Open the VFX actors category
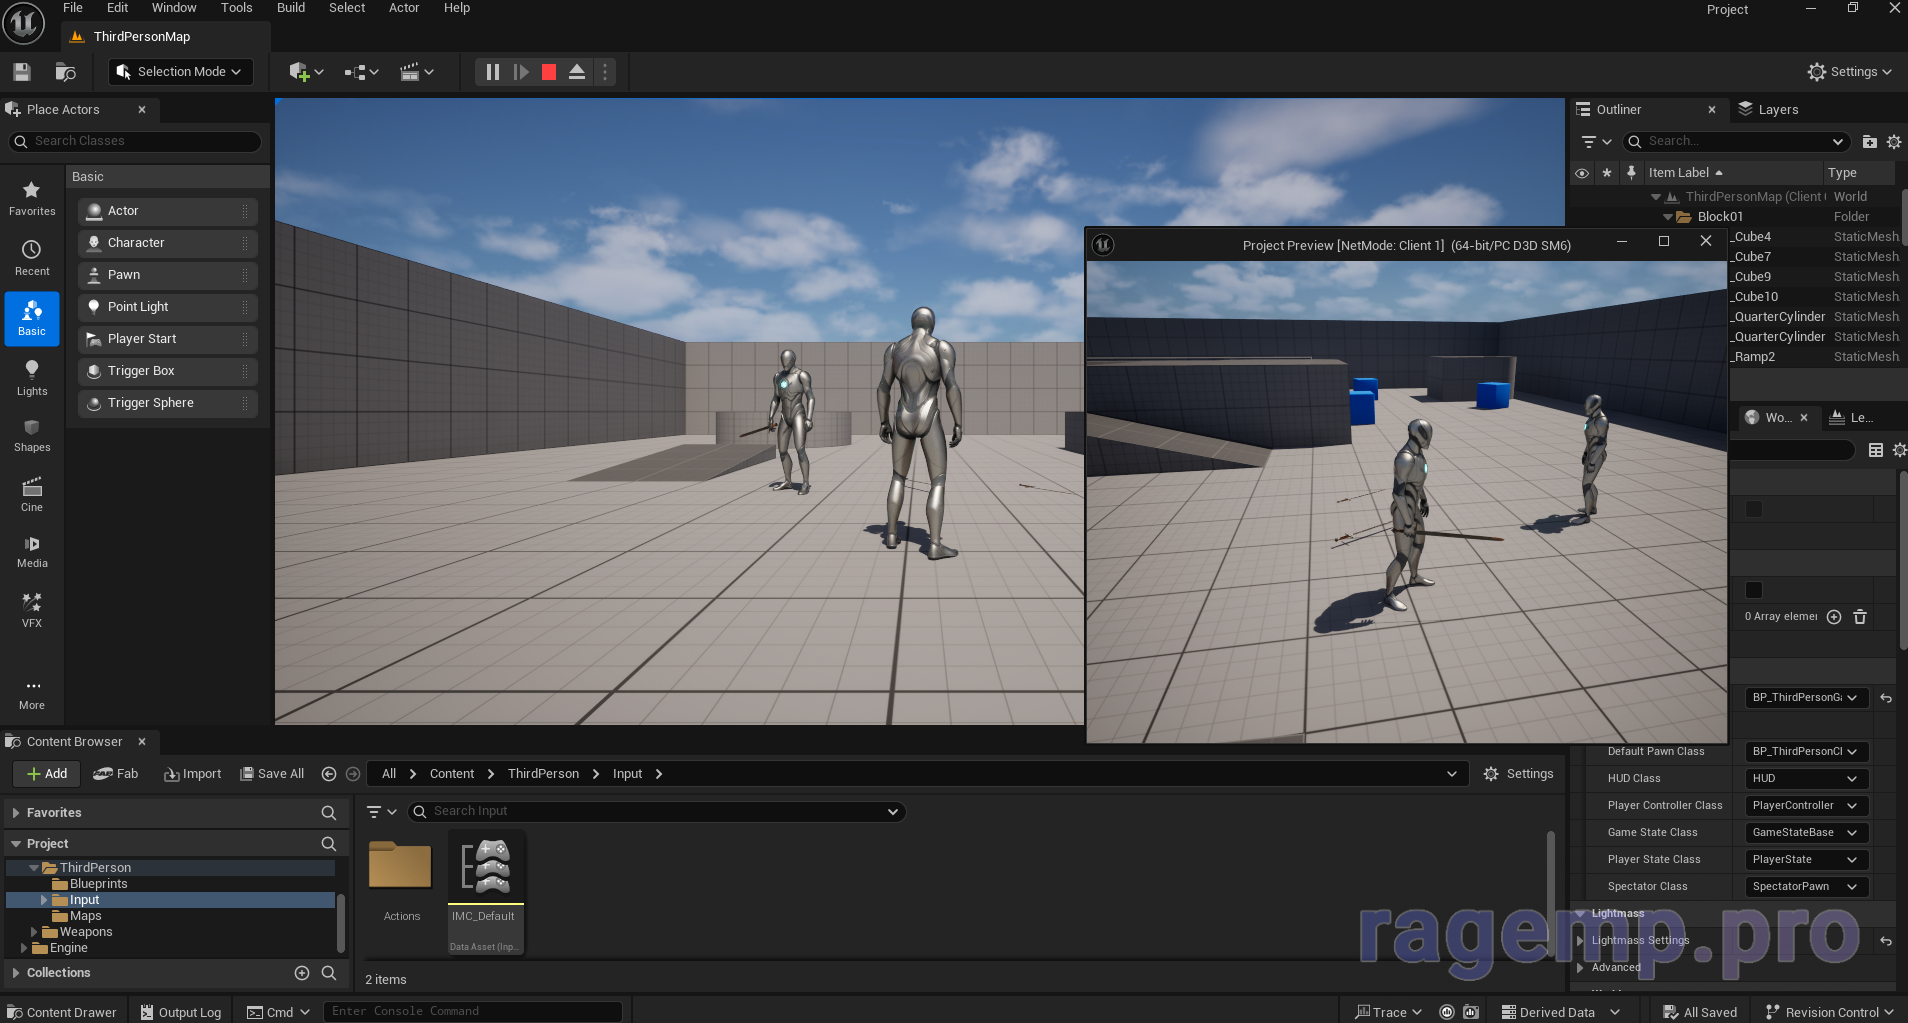This screenshot has height=1023, width=1908. pos(32,610)
